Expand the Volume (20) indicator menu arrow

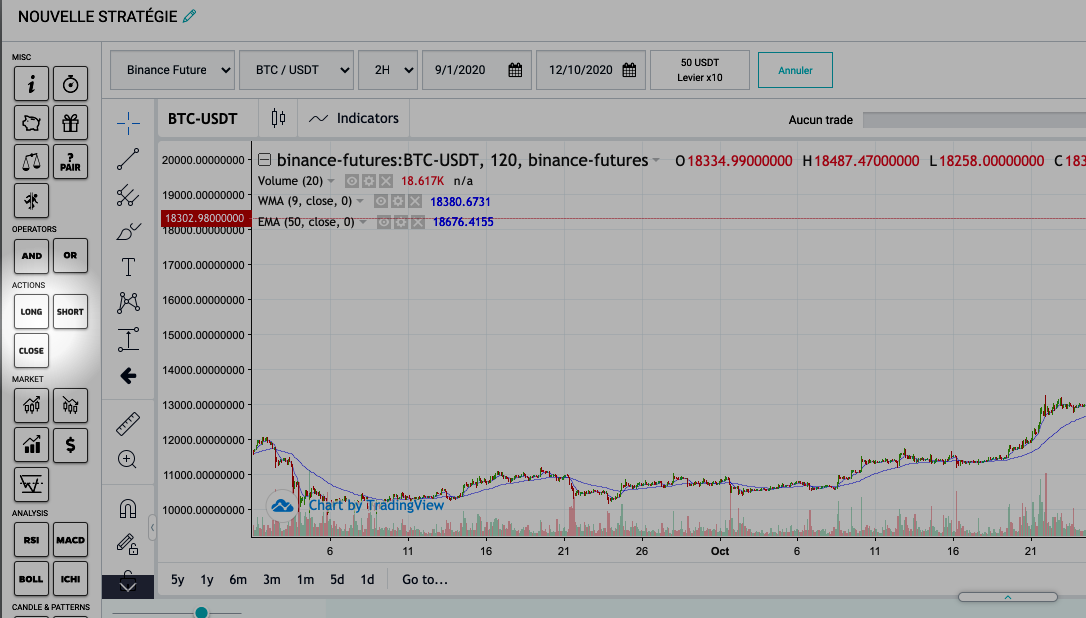coord(331,182)
